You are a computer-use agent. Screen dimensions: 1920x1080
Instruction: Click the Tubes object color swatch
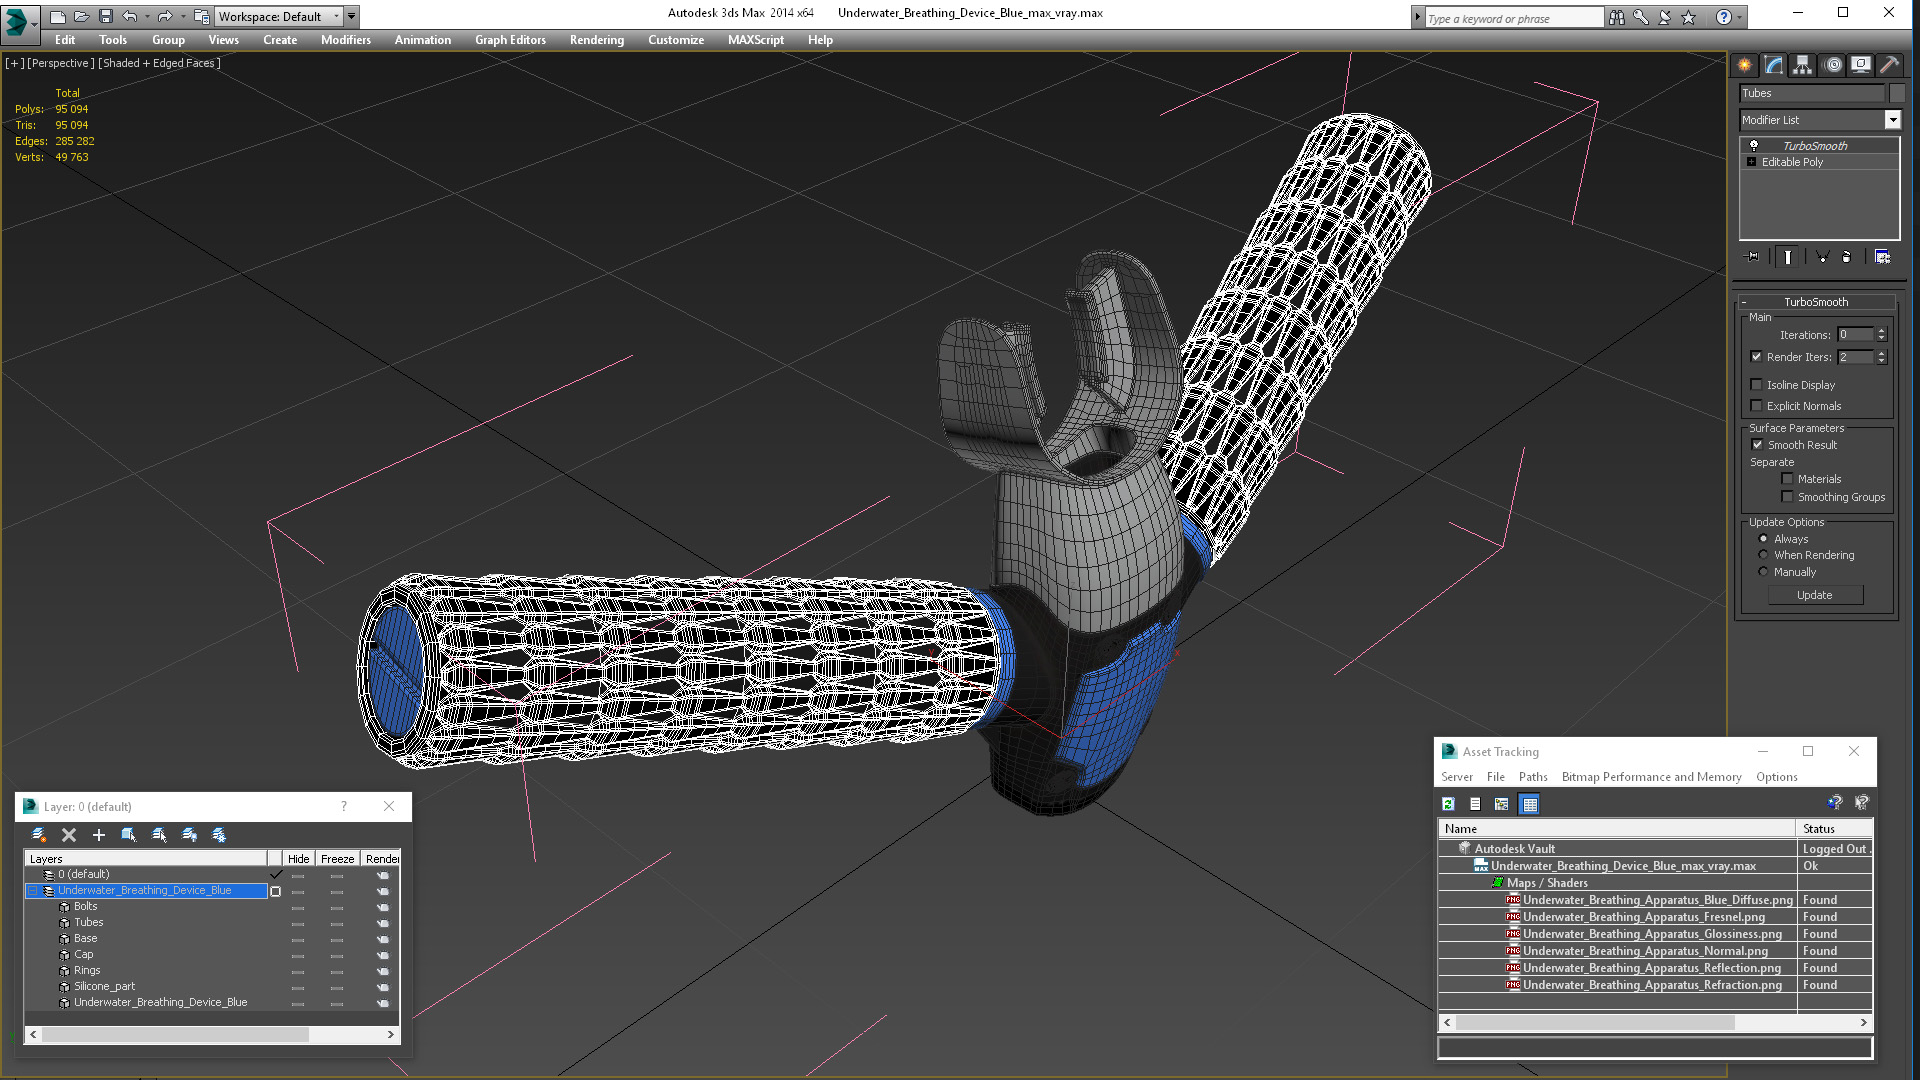click(1896, 93)
